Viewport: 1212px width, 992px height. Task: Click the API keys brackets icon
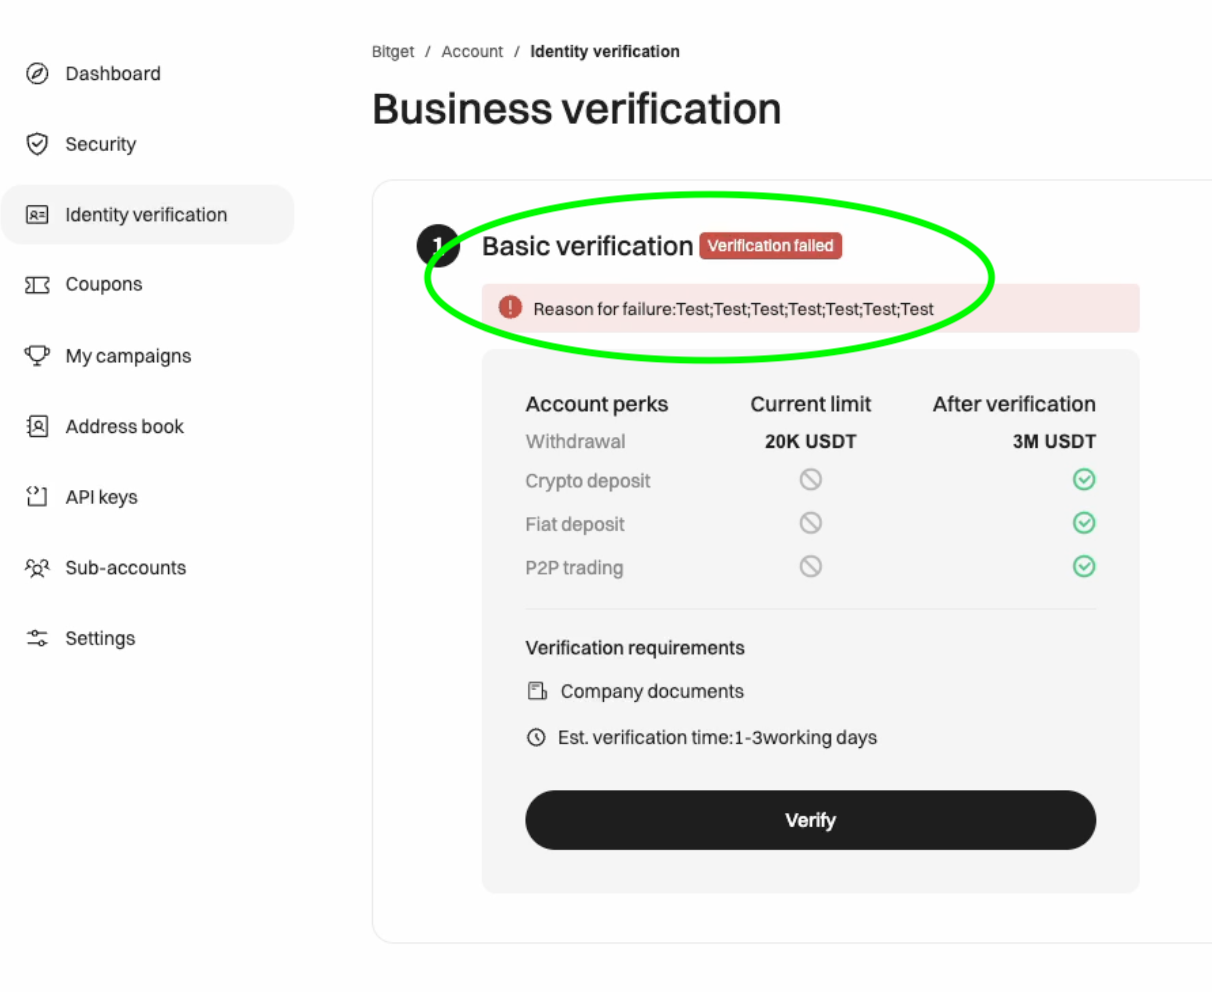[36, 497]
